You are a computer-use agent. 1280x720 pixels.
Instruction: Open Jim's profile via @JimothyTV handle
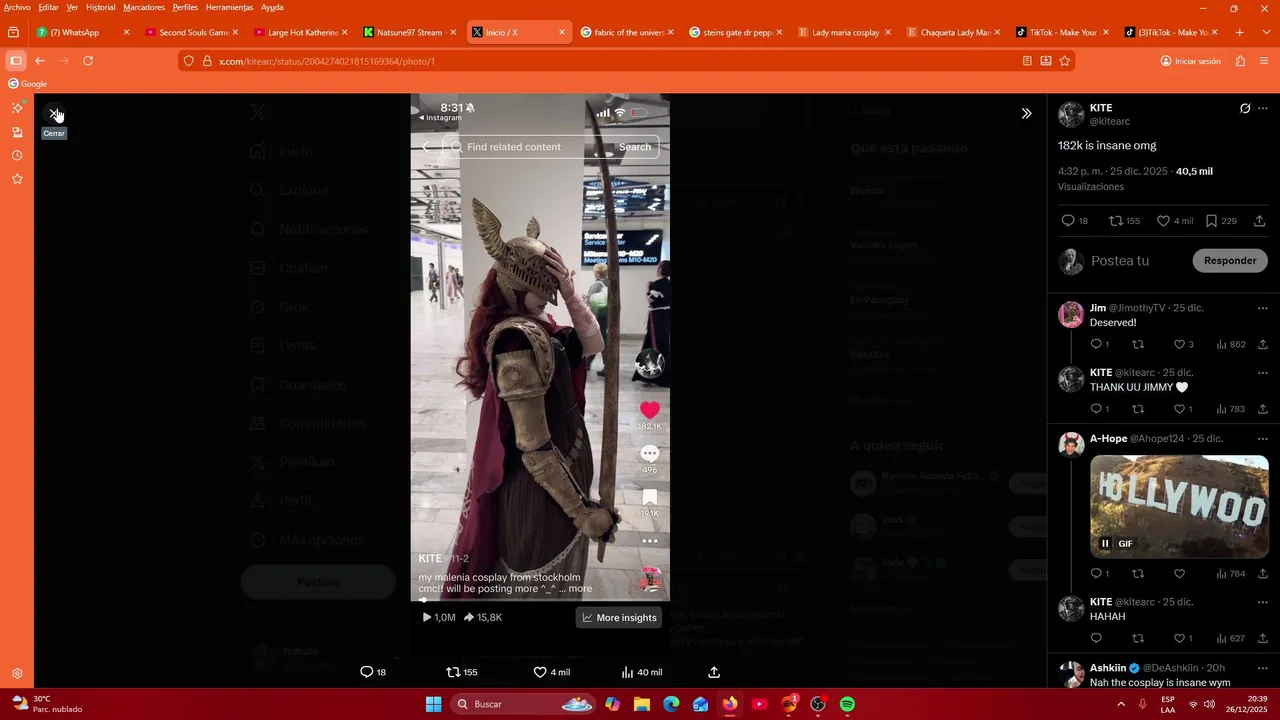[x=1137, y=308]
